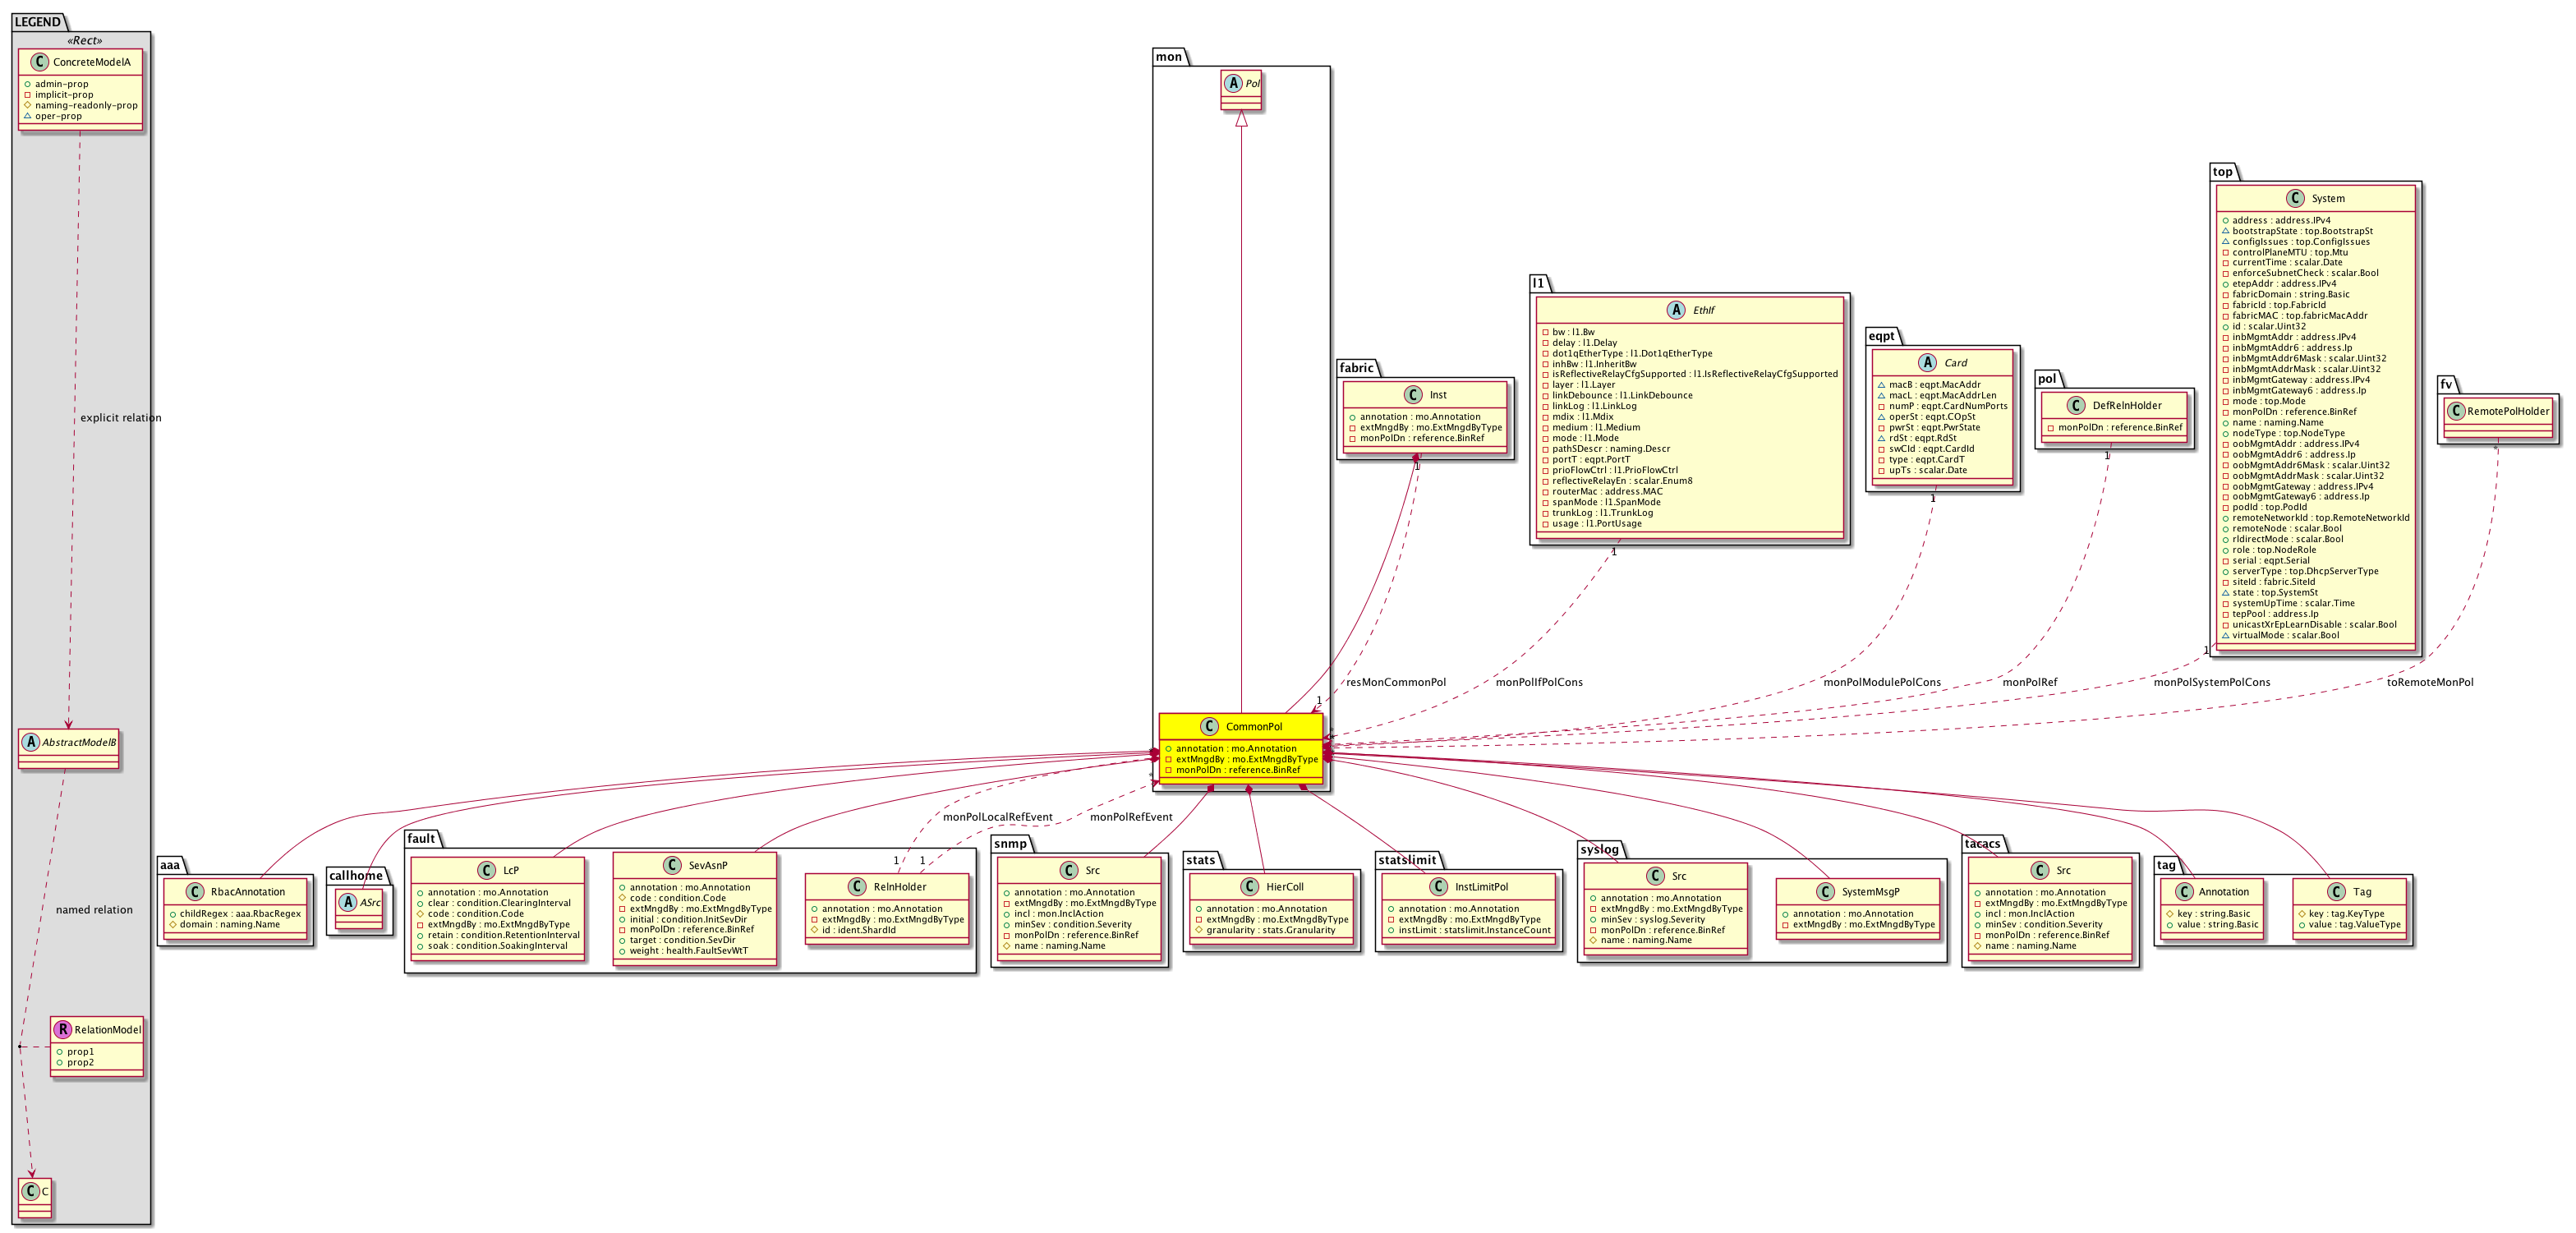
Task: Click the pink R RelationModel icon
Action: (63, 1029)
